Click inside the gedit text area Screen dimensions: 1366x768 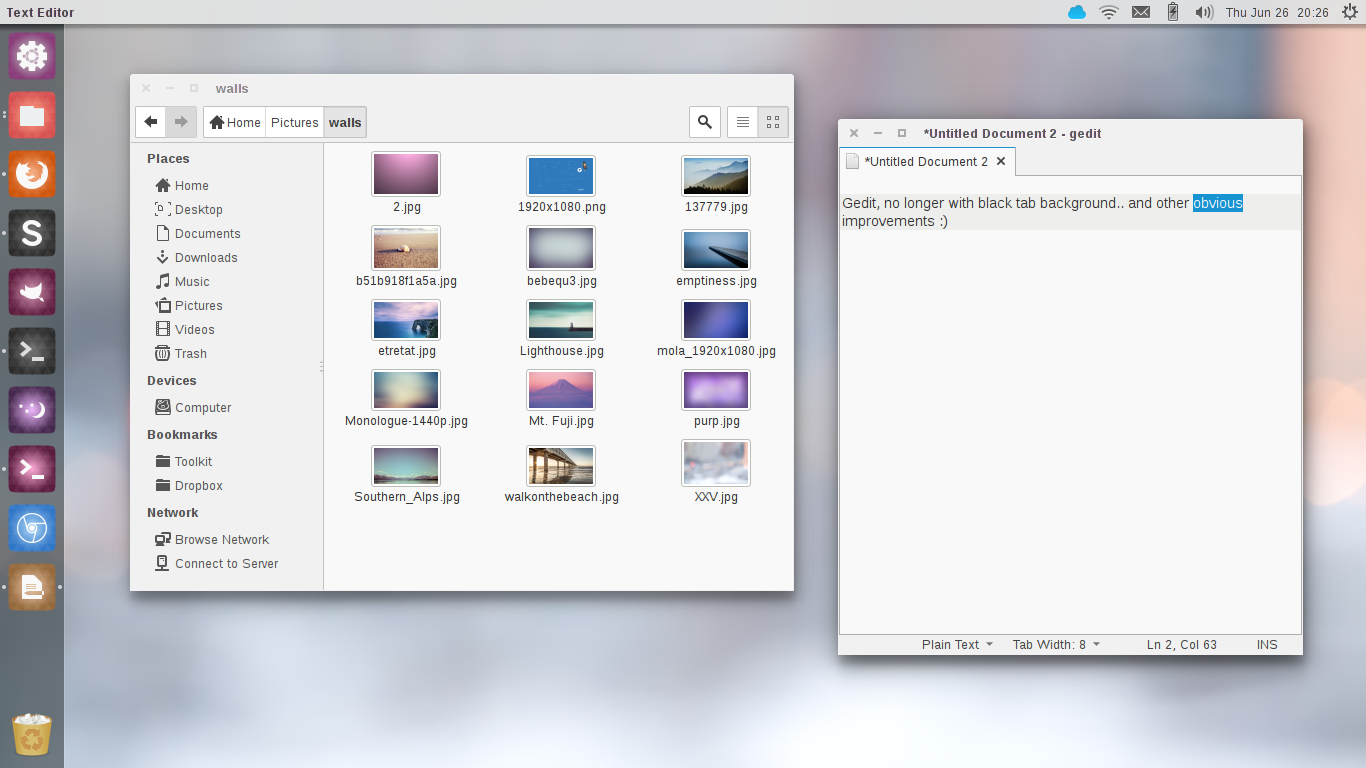pyautogui.click(x=1070, y=405)
